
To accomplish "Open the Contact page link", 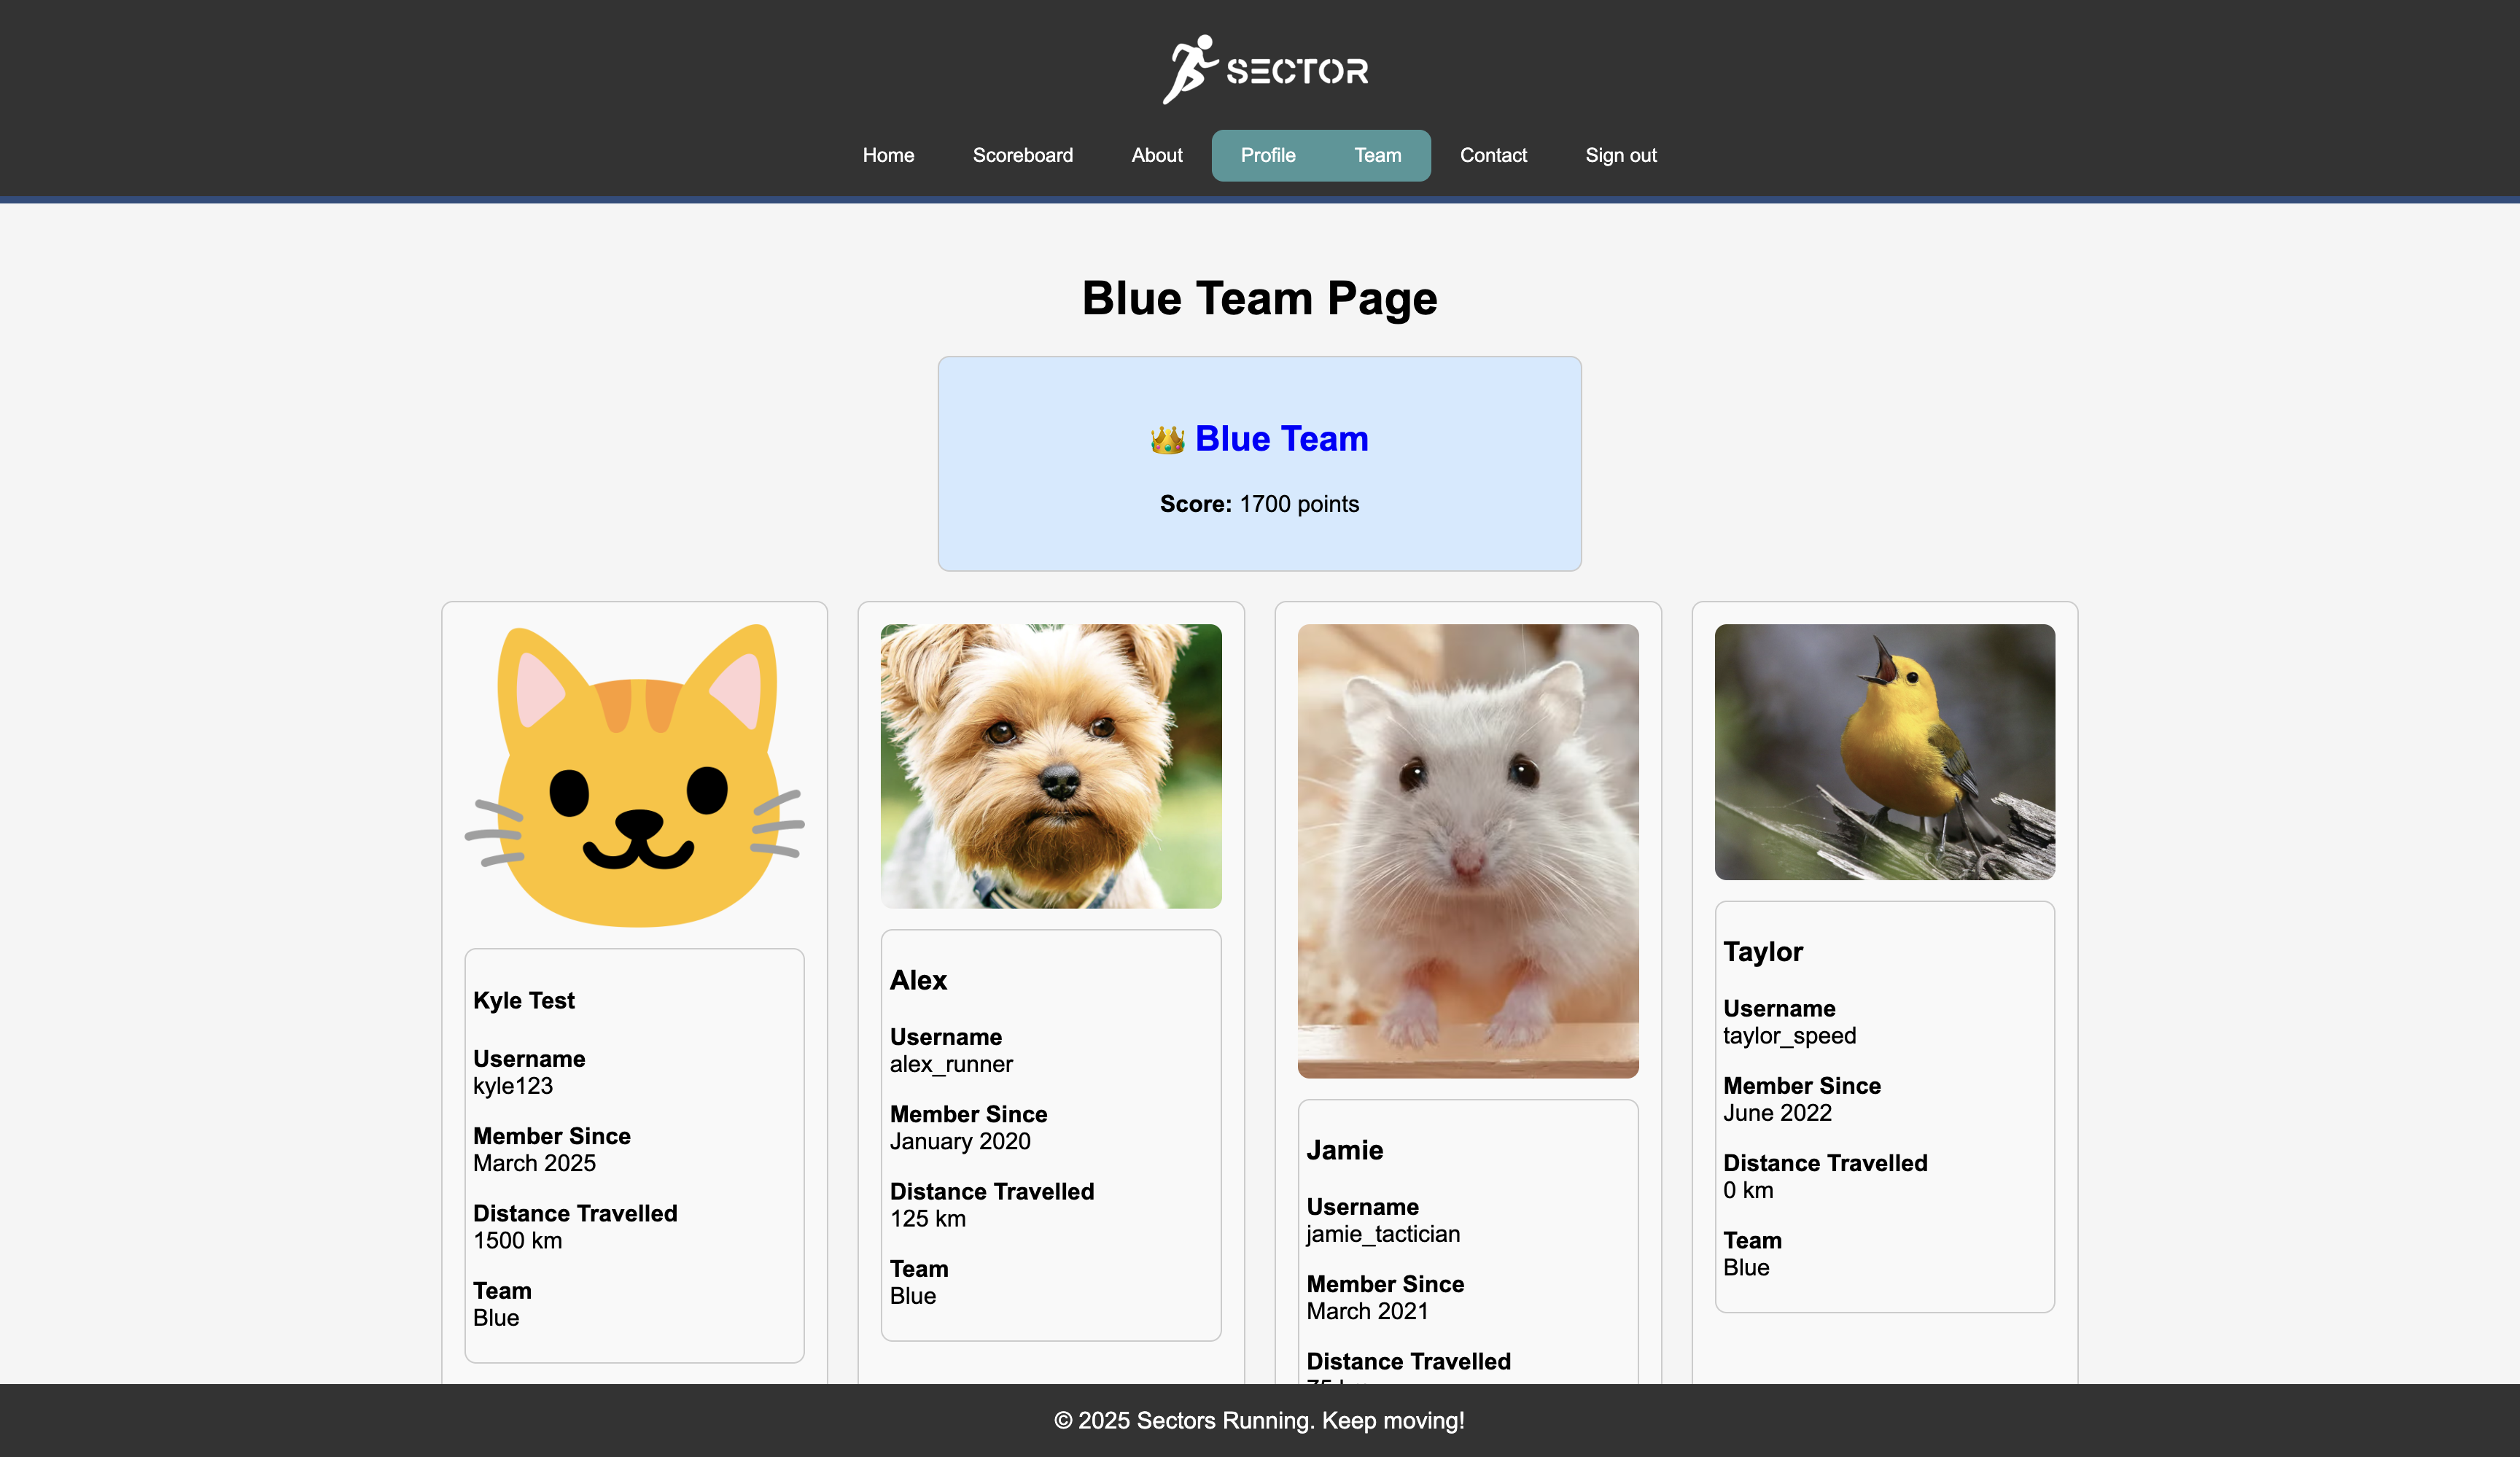I will point(1492,155).
